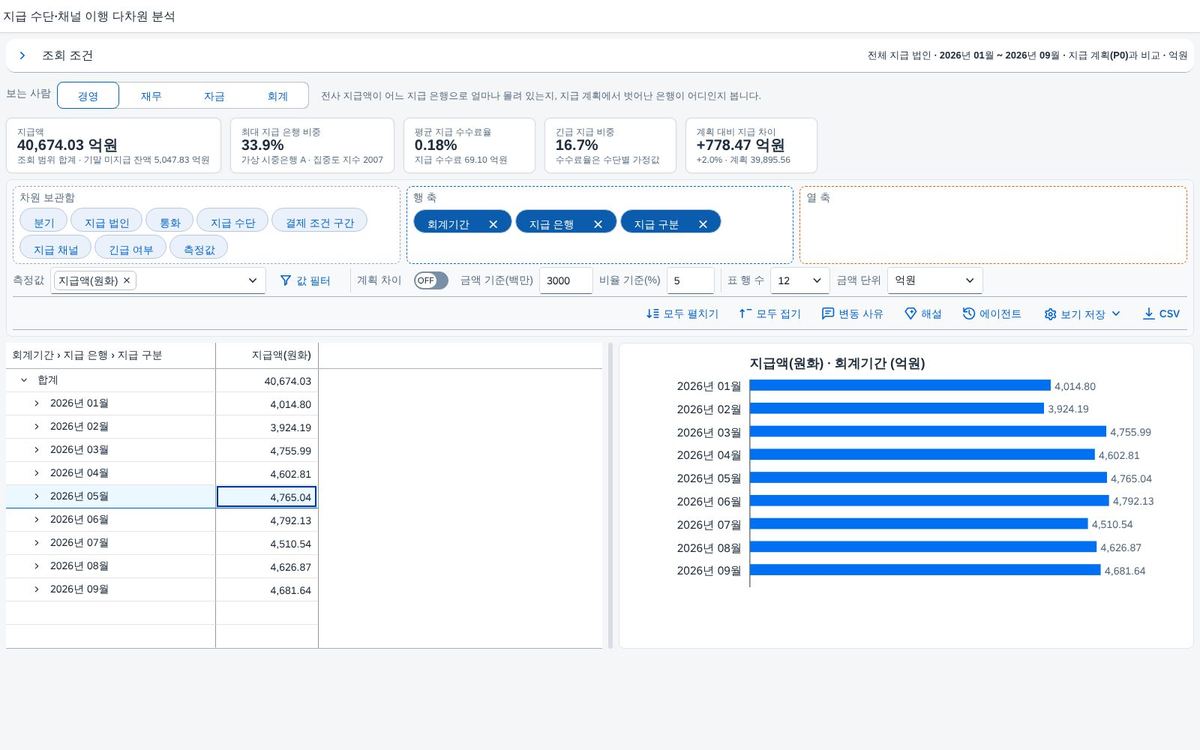The height and width of the screenshot is (750, 1200).
Task: Select the 긴급 여부 dimension chip
Action: click(131, 248)
